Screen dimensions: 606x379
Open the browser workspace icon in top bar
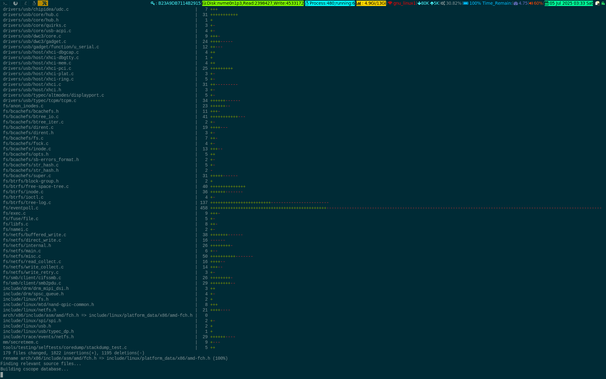(15, 3)
